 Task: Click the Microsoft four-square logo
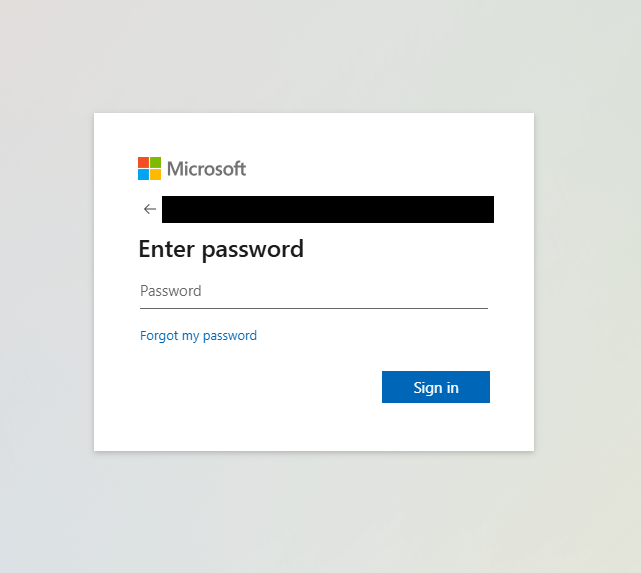[149, 168]
